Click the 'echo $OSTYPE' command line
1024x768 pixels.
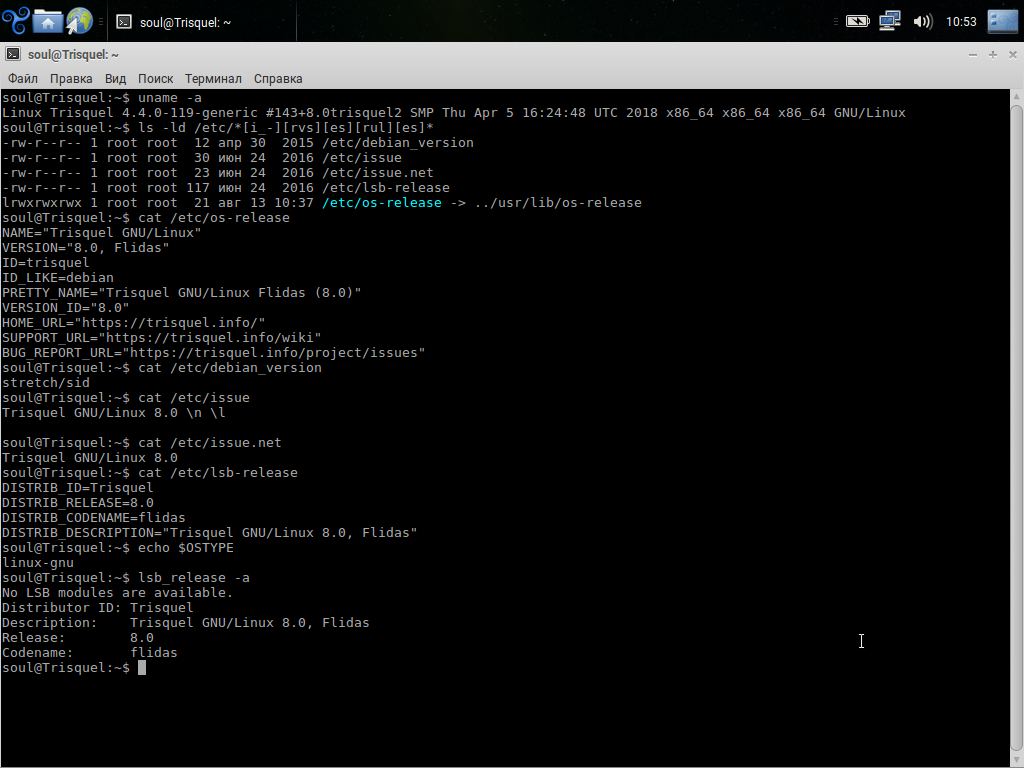click(118, 549)
